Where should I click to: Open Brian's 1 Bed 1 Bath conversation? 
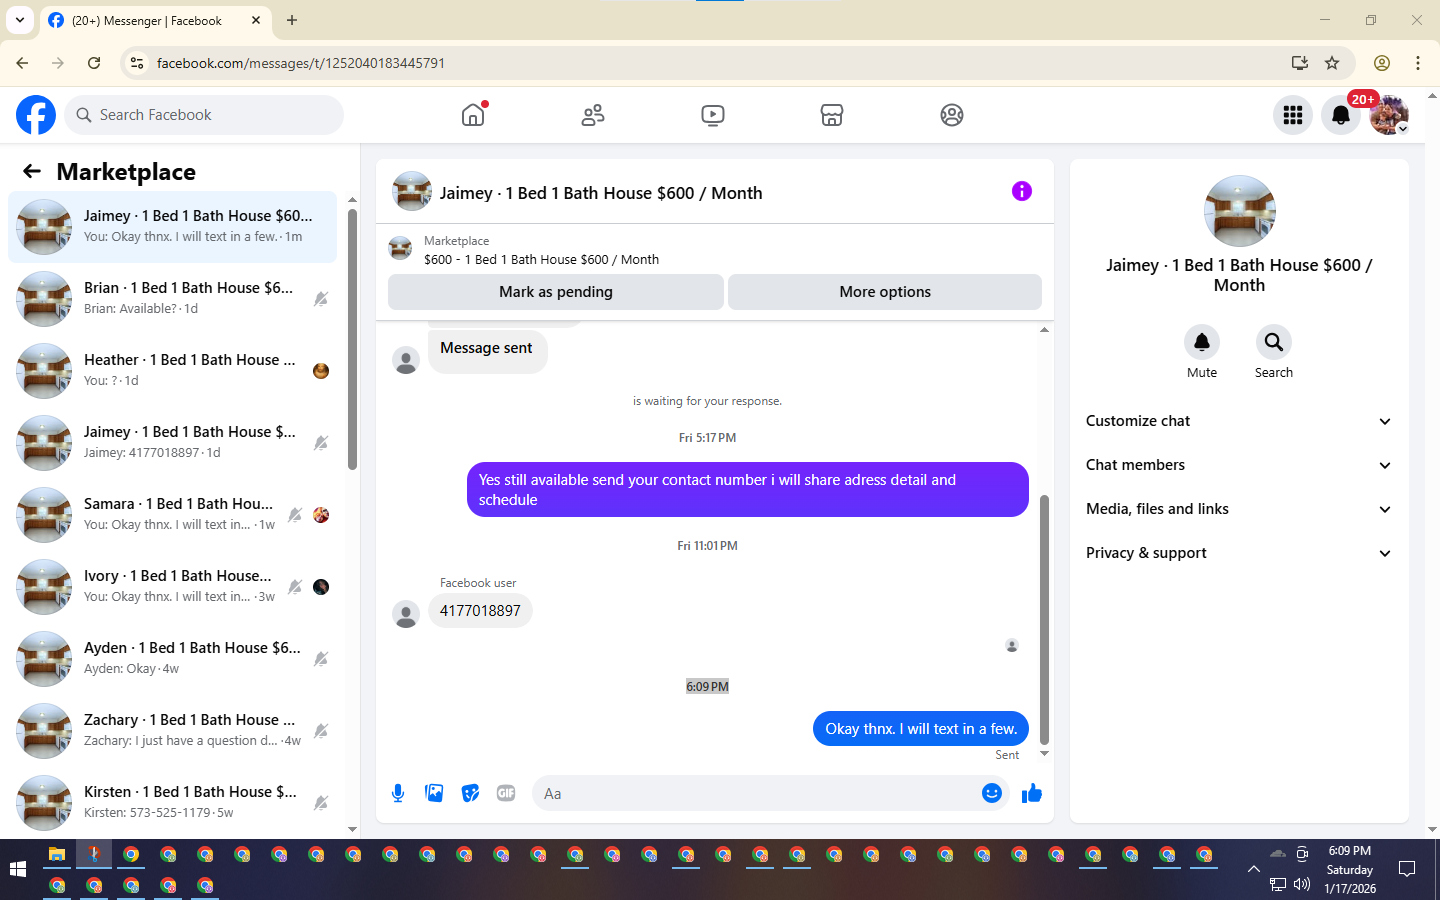[x=172, y=299]
